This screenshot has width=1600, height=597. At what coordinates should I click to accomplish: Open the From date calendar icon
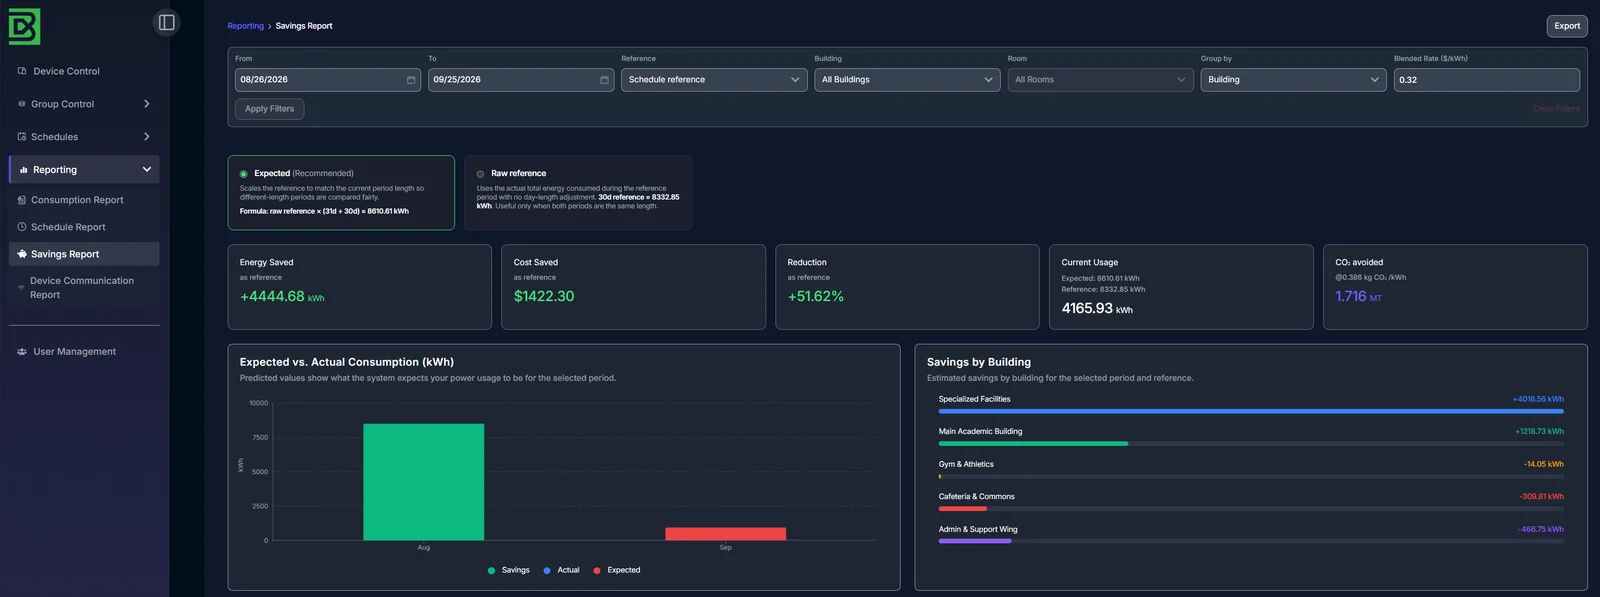coord(411,80)
